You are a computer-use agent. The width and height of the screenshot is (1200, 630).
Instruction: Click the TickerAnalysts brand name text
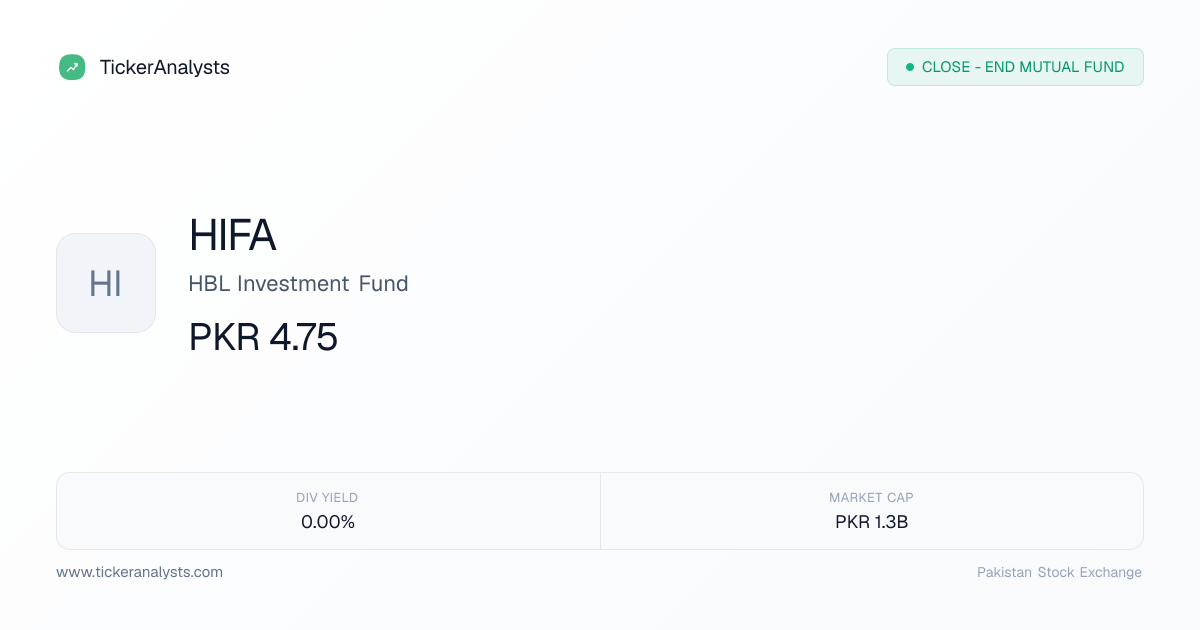164,67
